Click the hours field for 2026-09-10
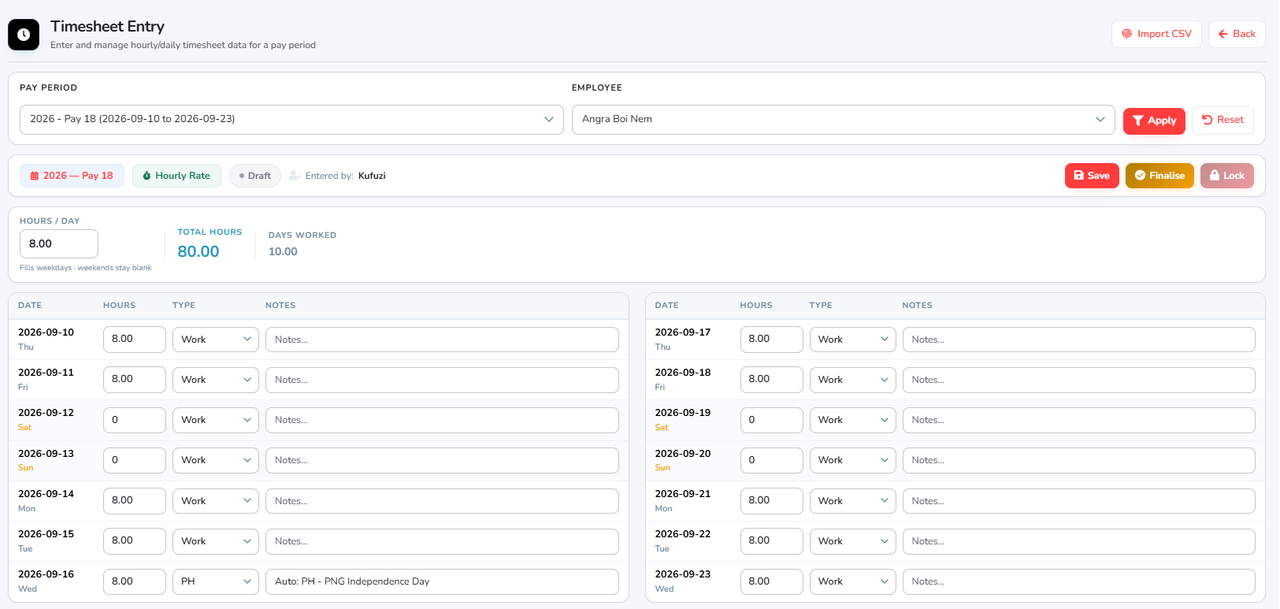 click(x=134, y=339)
